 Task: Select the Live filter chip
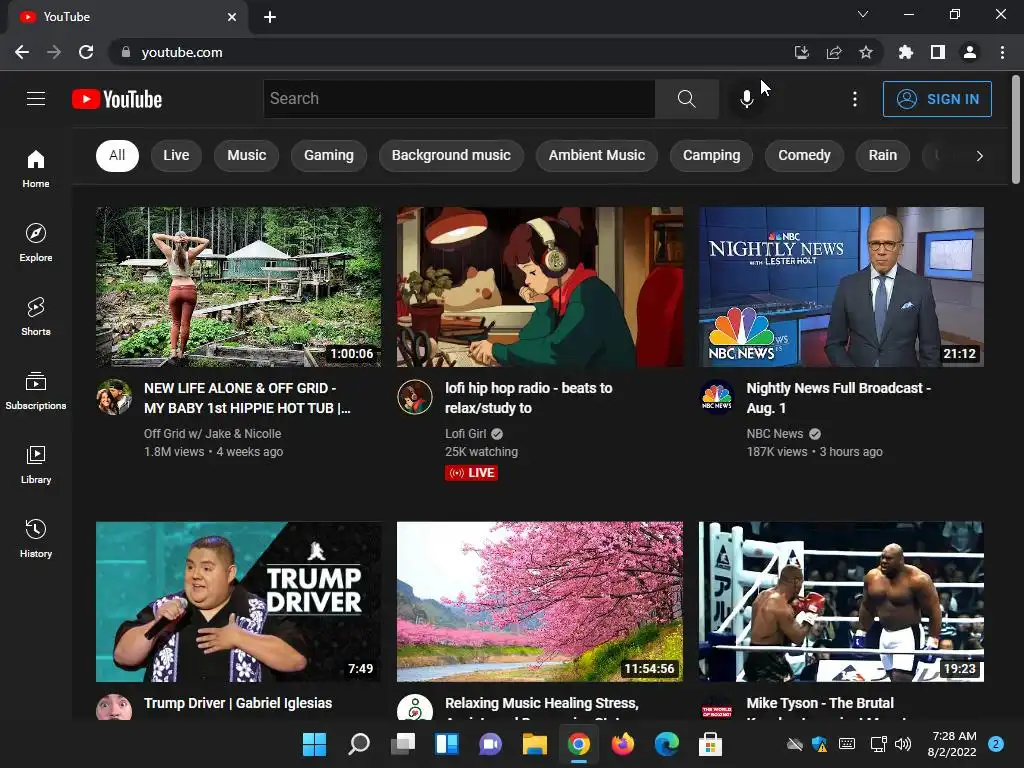176,155
